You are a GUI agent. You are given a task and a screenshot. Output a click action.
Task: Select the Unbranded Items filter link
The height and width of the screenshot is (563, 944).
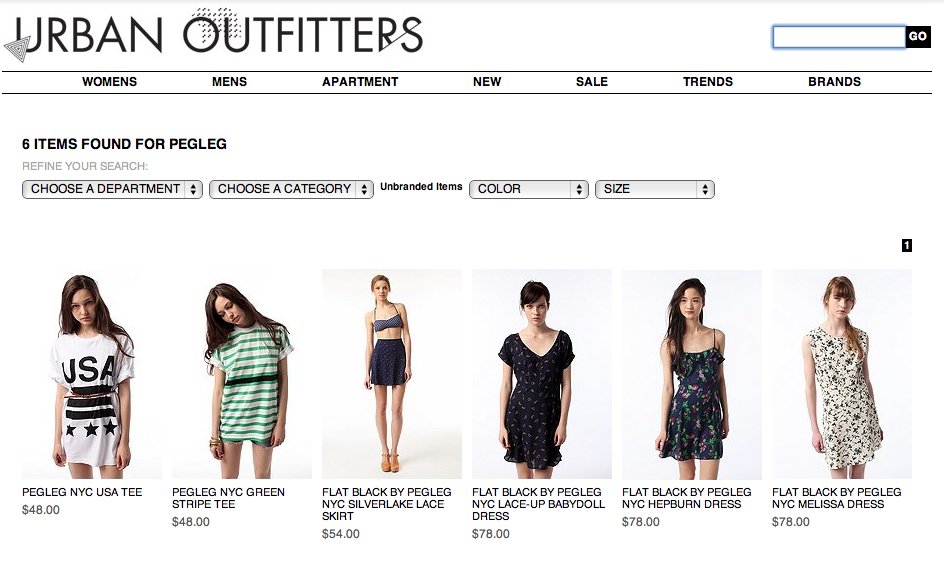pyautogui.click(x=421, y=187)
